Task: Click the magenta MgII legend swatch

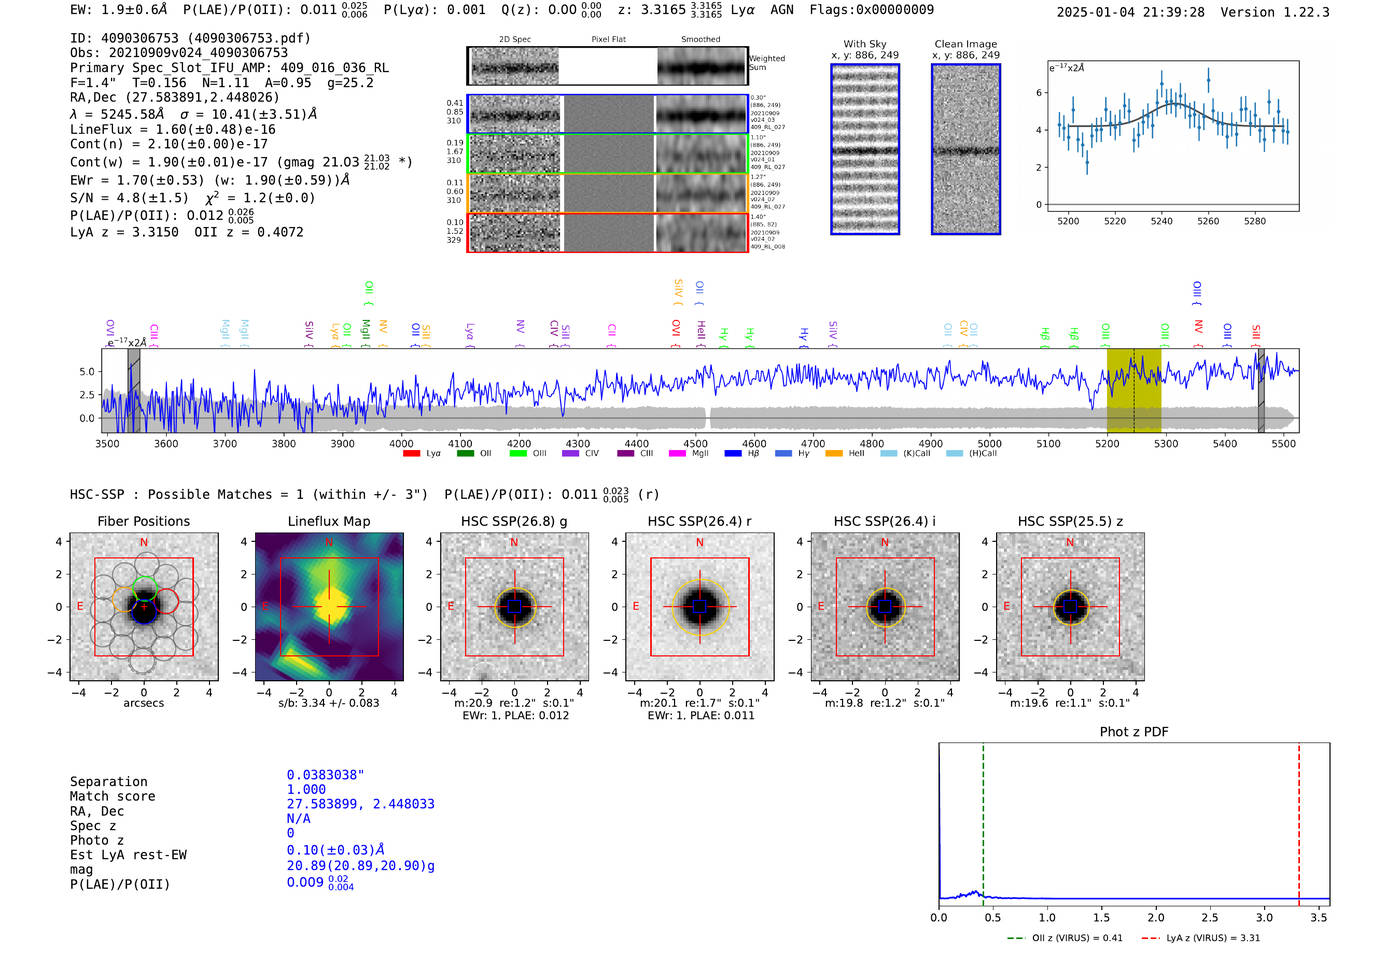Action: (x=677, y=454)
